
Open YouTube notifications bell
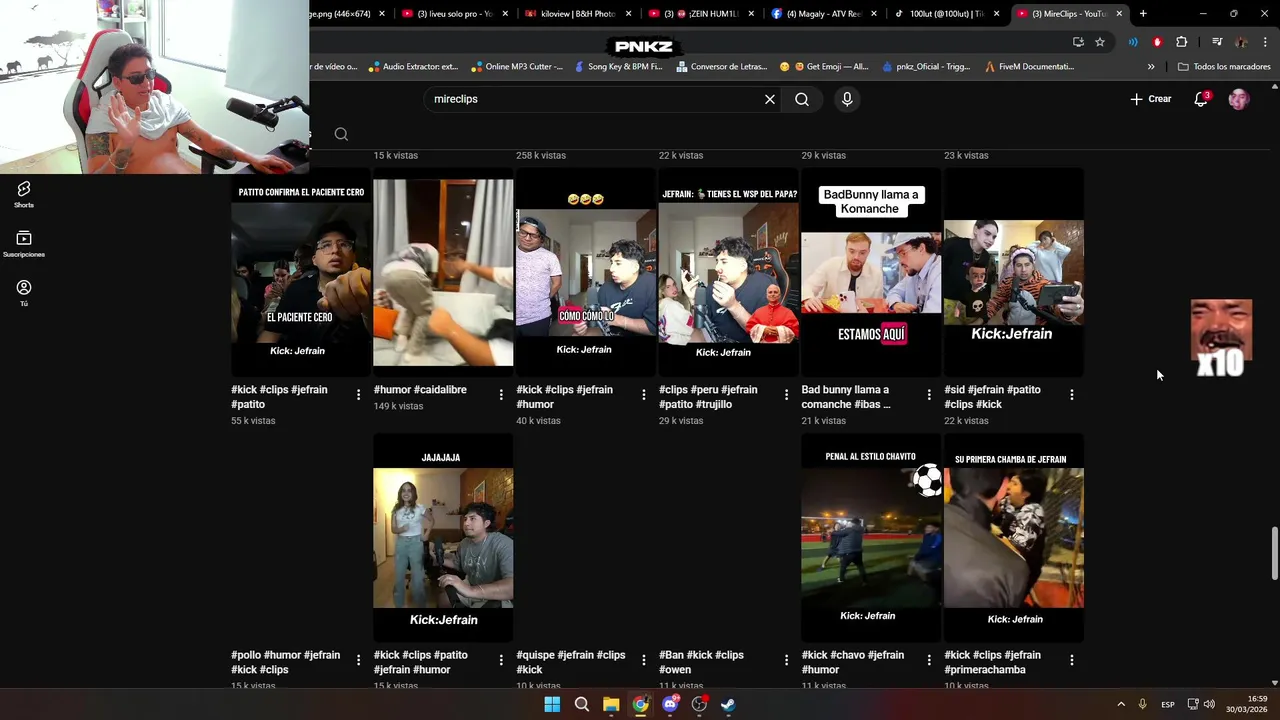tap(1201, 99)
